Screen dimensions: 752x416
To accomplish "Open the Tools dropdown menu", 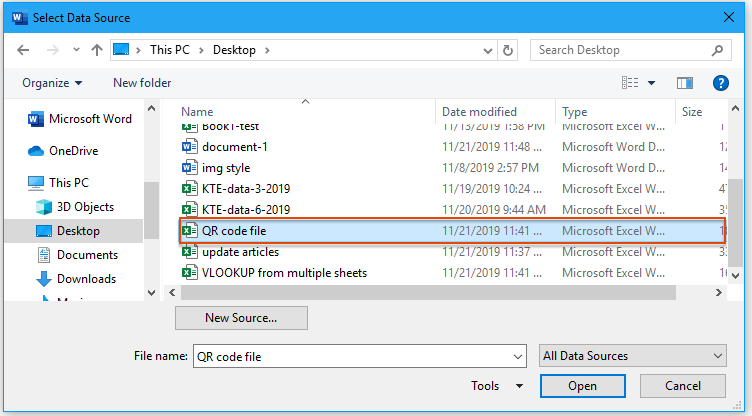I will pyautogui.click(x=497, y=386).
